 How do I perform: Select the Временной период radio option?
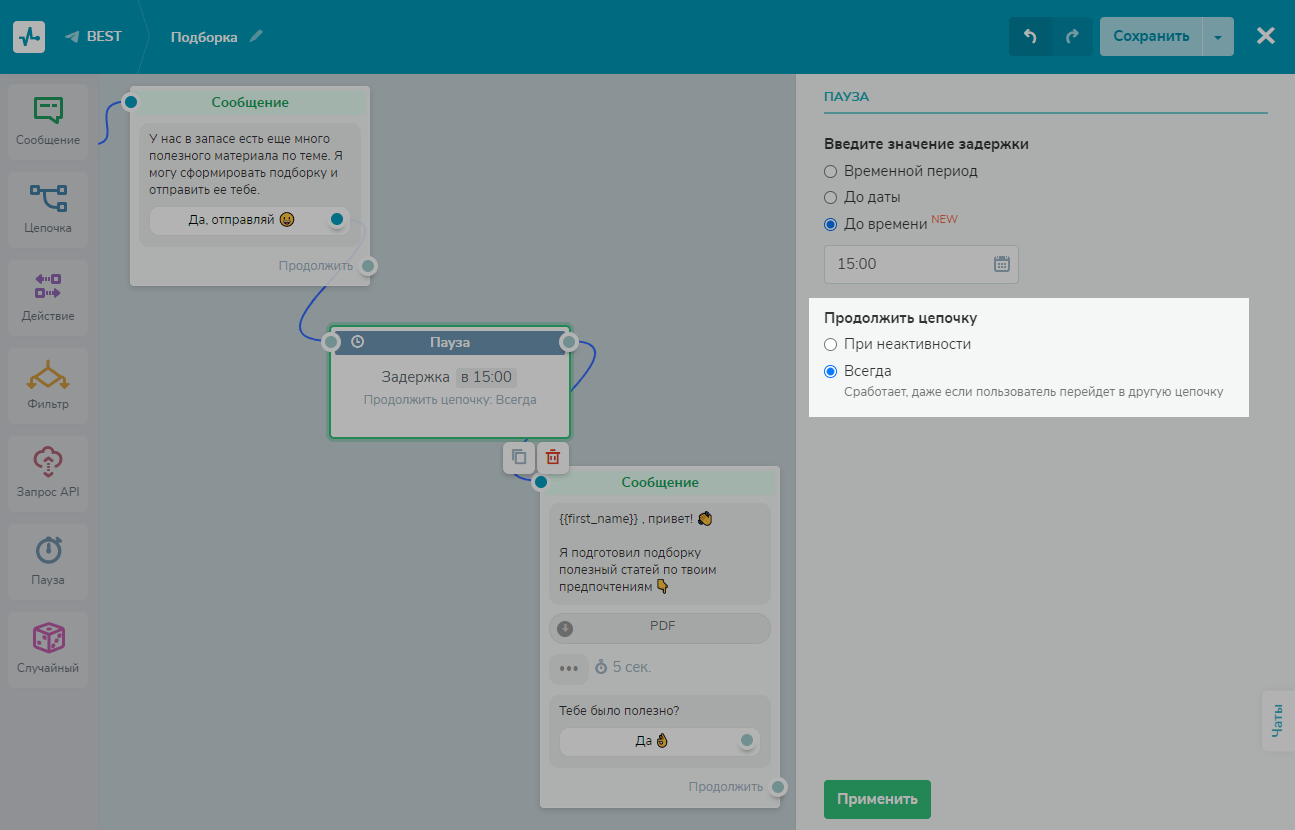830,171
